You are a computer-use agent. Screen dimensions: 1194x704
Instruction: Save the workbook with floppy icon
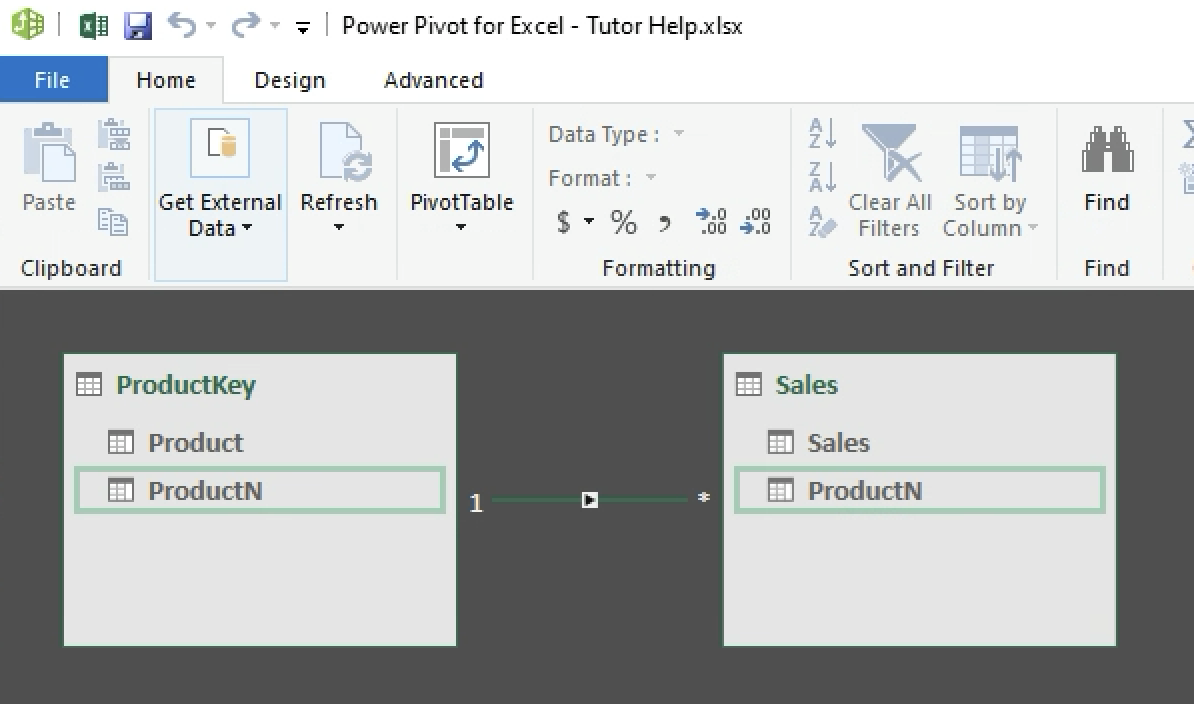(x=138, y=26)
